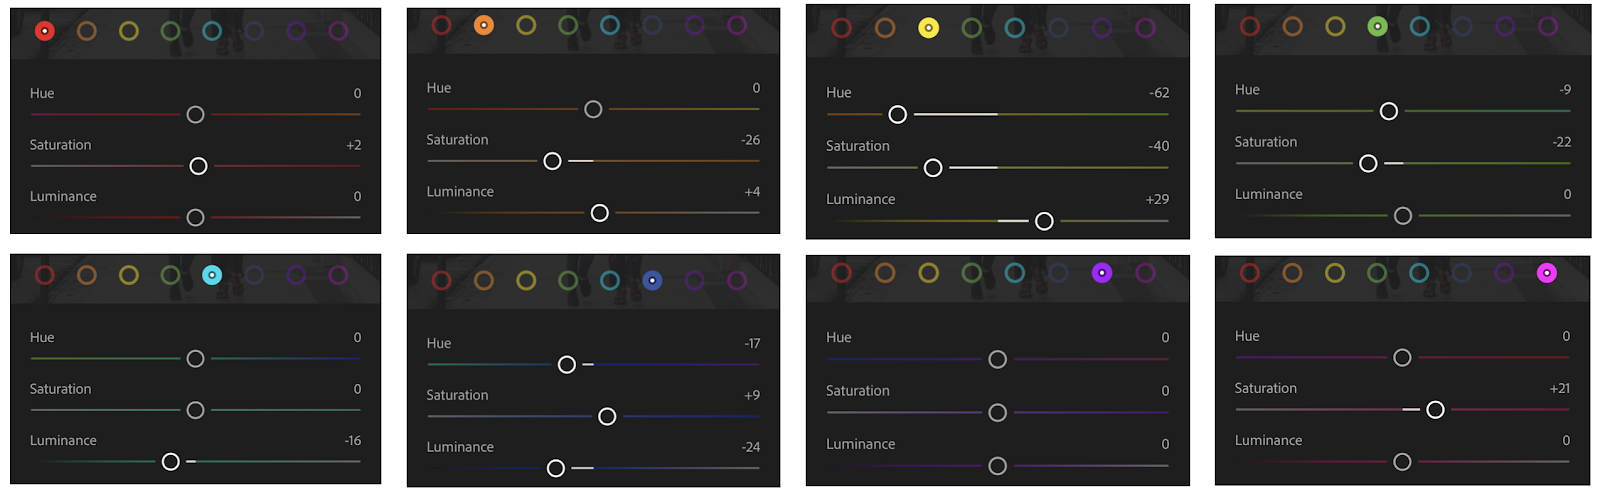Image resolution: width=1600 pixels, height=497 pixels.
Task: Click the Hue value field showing -9
Action: coord(1565,89)
